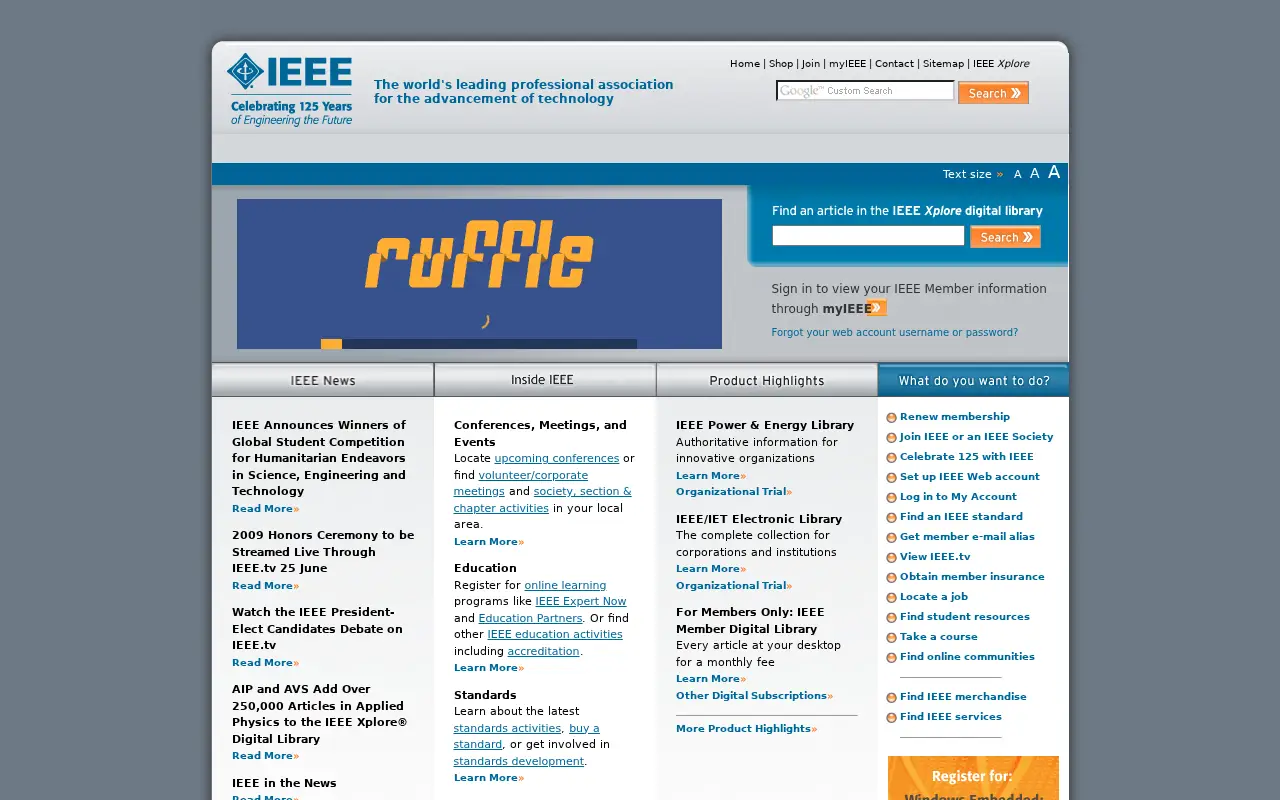Image resolution: width=1280 pixels, height=800 pixels.
Task: Click bullet icon beside Find IEEE services
Action: click(891, 718)
